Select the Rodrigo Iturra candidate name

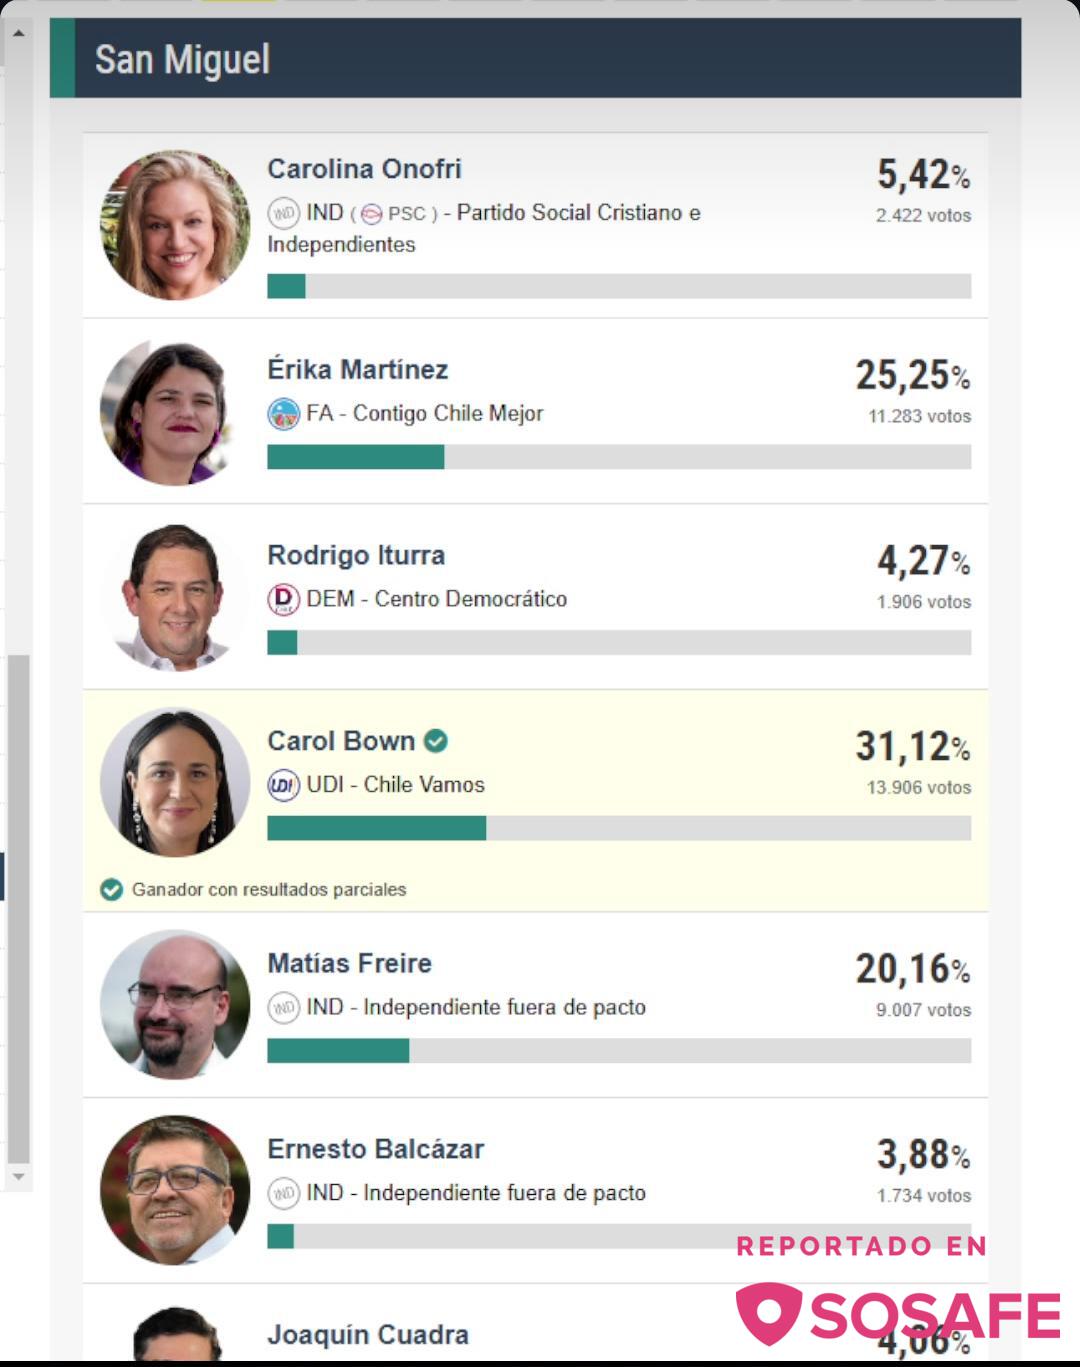356,555
